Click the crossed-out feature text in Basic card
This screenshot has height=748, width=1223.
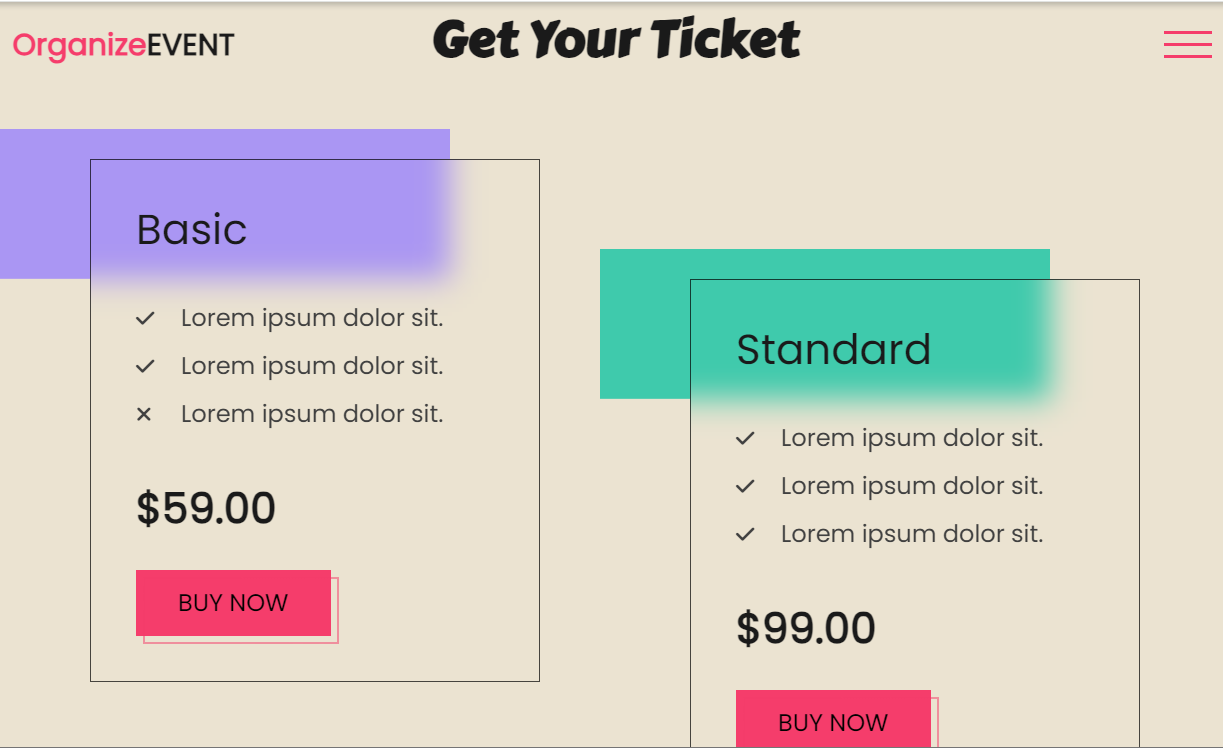[312, 414]
